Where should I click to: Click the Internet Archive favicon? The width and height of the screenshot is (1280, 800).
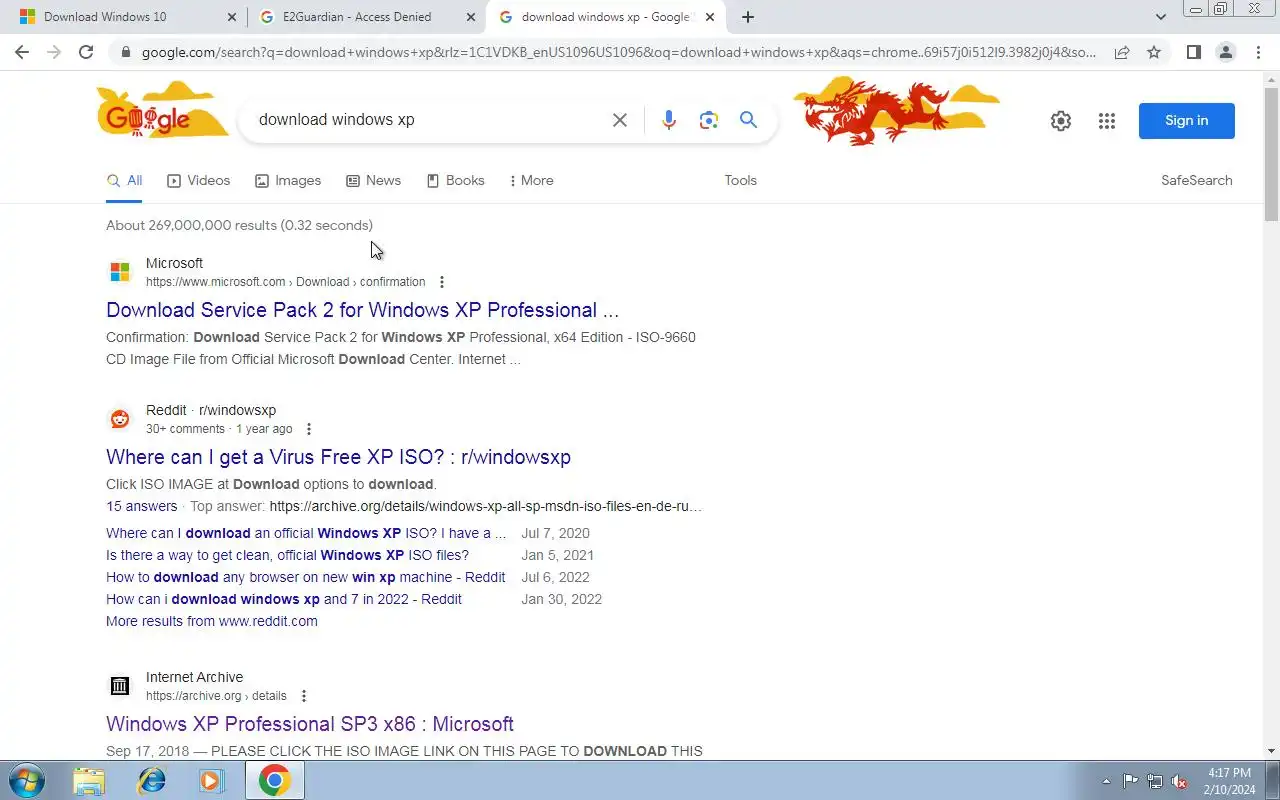point(120,686)
